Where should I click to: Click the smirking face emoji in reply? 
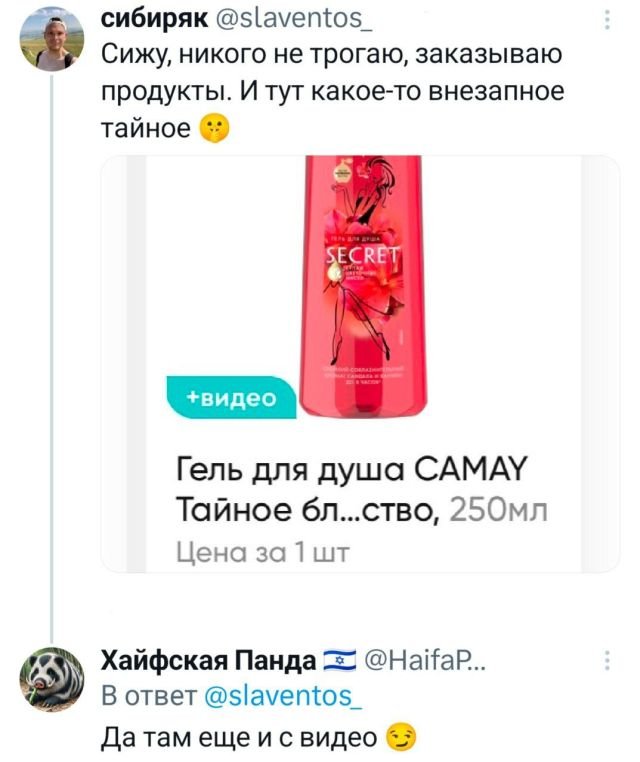pyautogui.click(x=400, y=737)
